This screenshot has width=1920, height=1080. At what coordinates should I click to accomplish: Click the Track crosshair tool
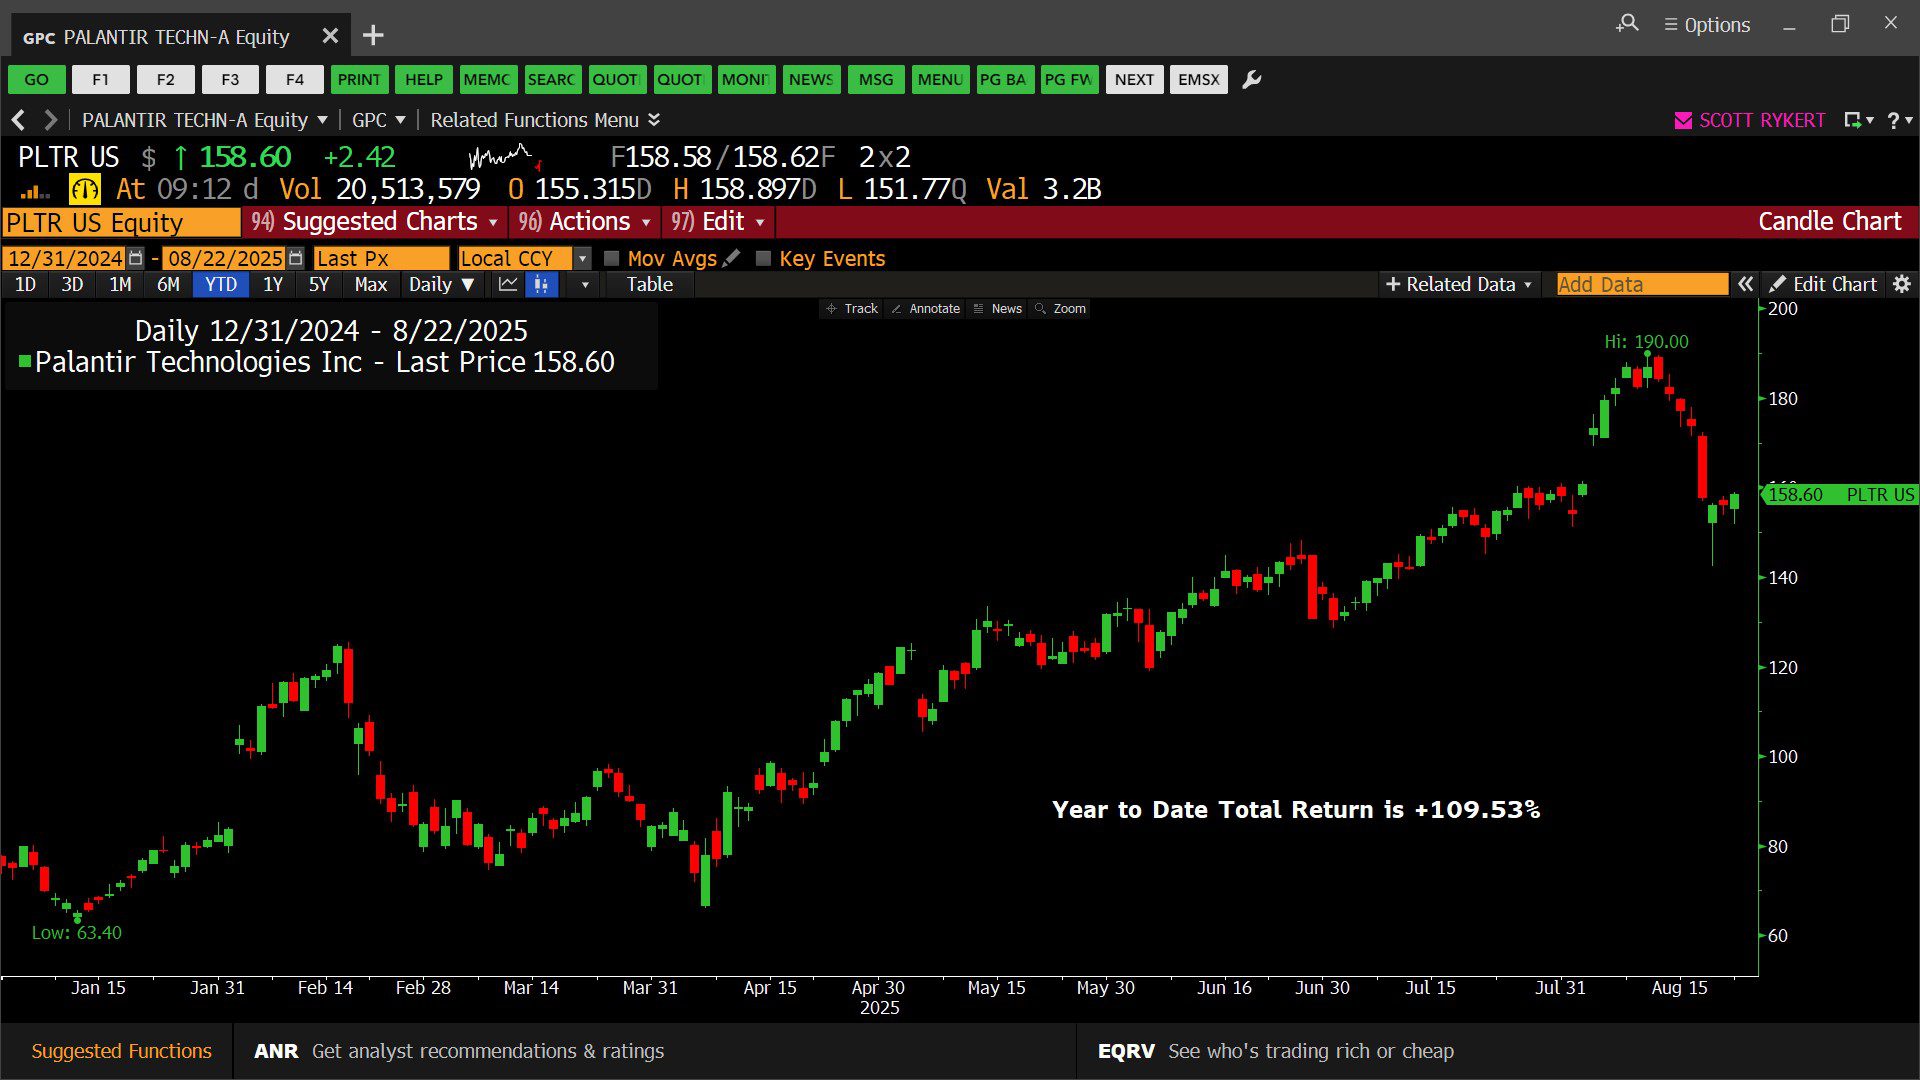coord(852,309)
